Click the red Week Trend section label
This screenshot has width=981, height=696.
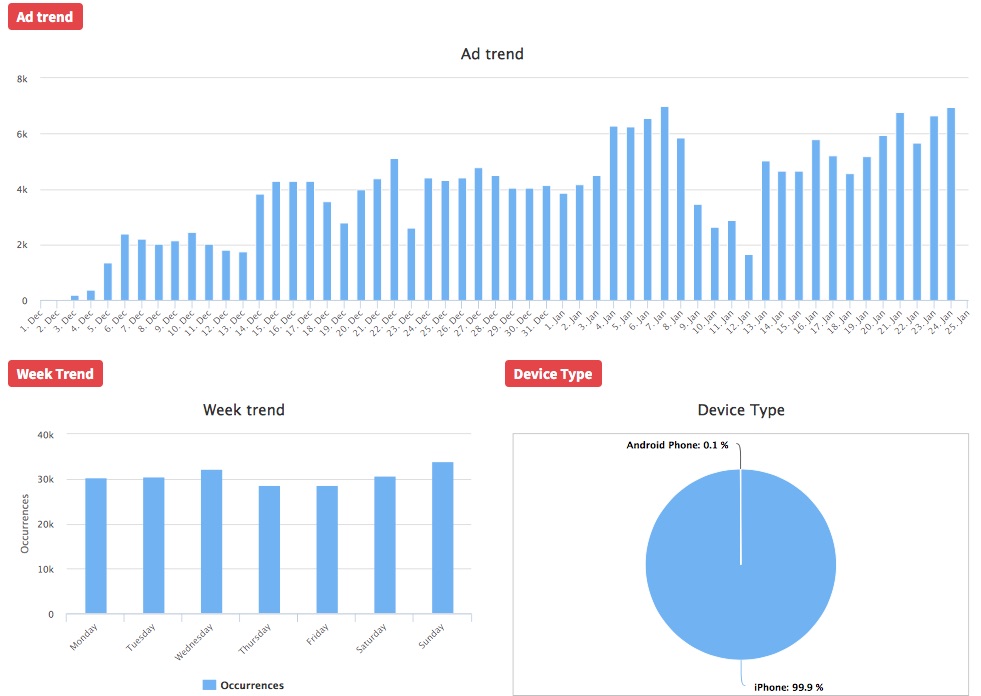[55, 374]
